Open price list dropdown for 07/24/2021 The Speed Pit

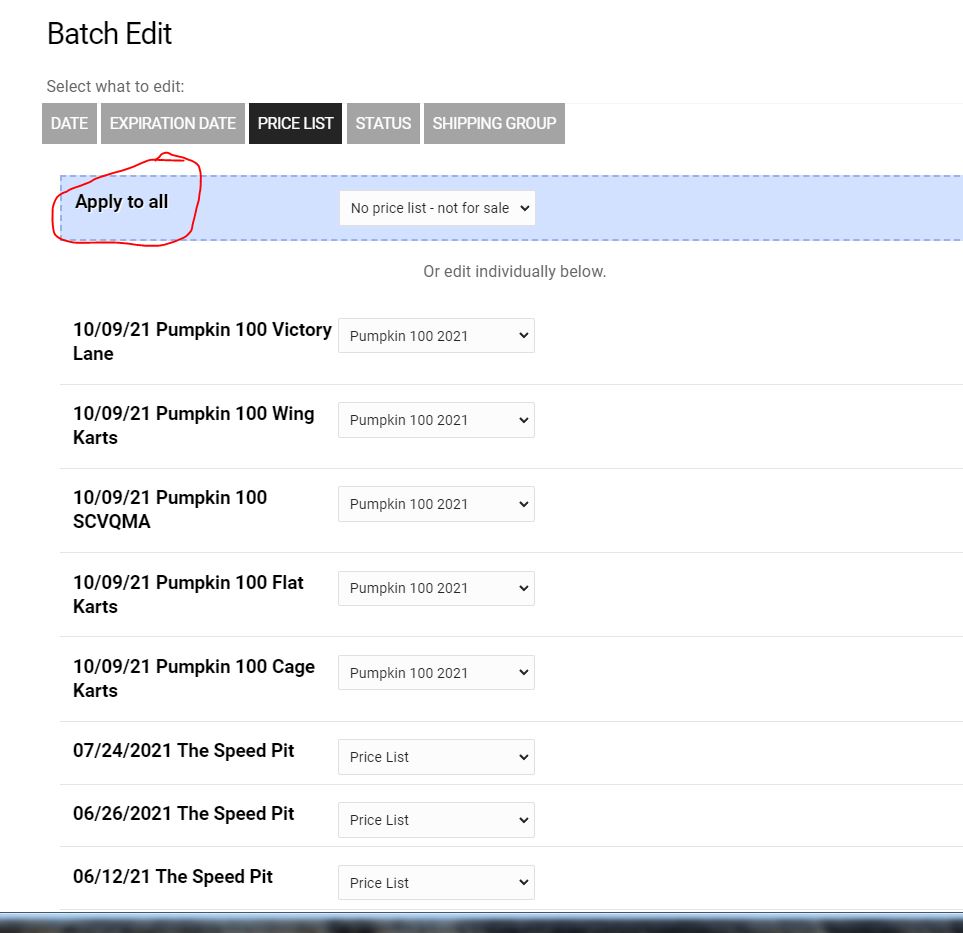(437, 757)
